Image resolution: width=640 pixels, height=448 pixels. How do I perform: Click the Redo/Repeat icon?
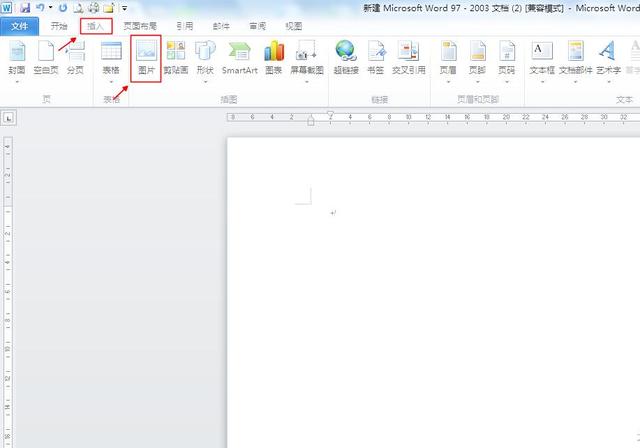[62, 7]
